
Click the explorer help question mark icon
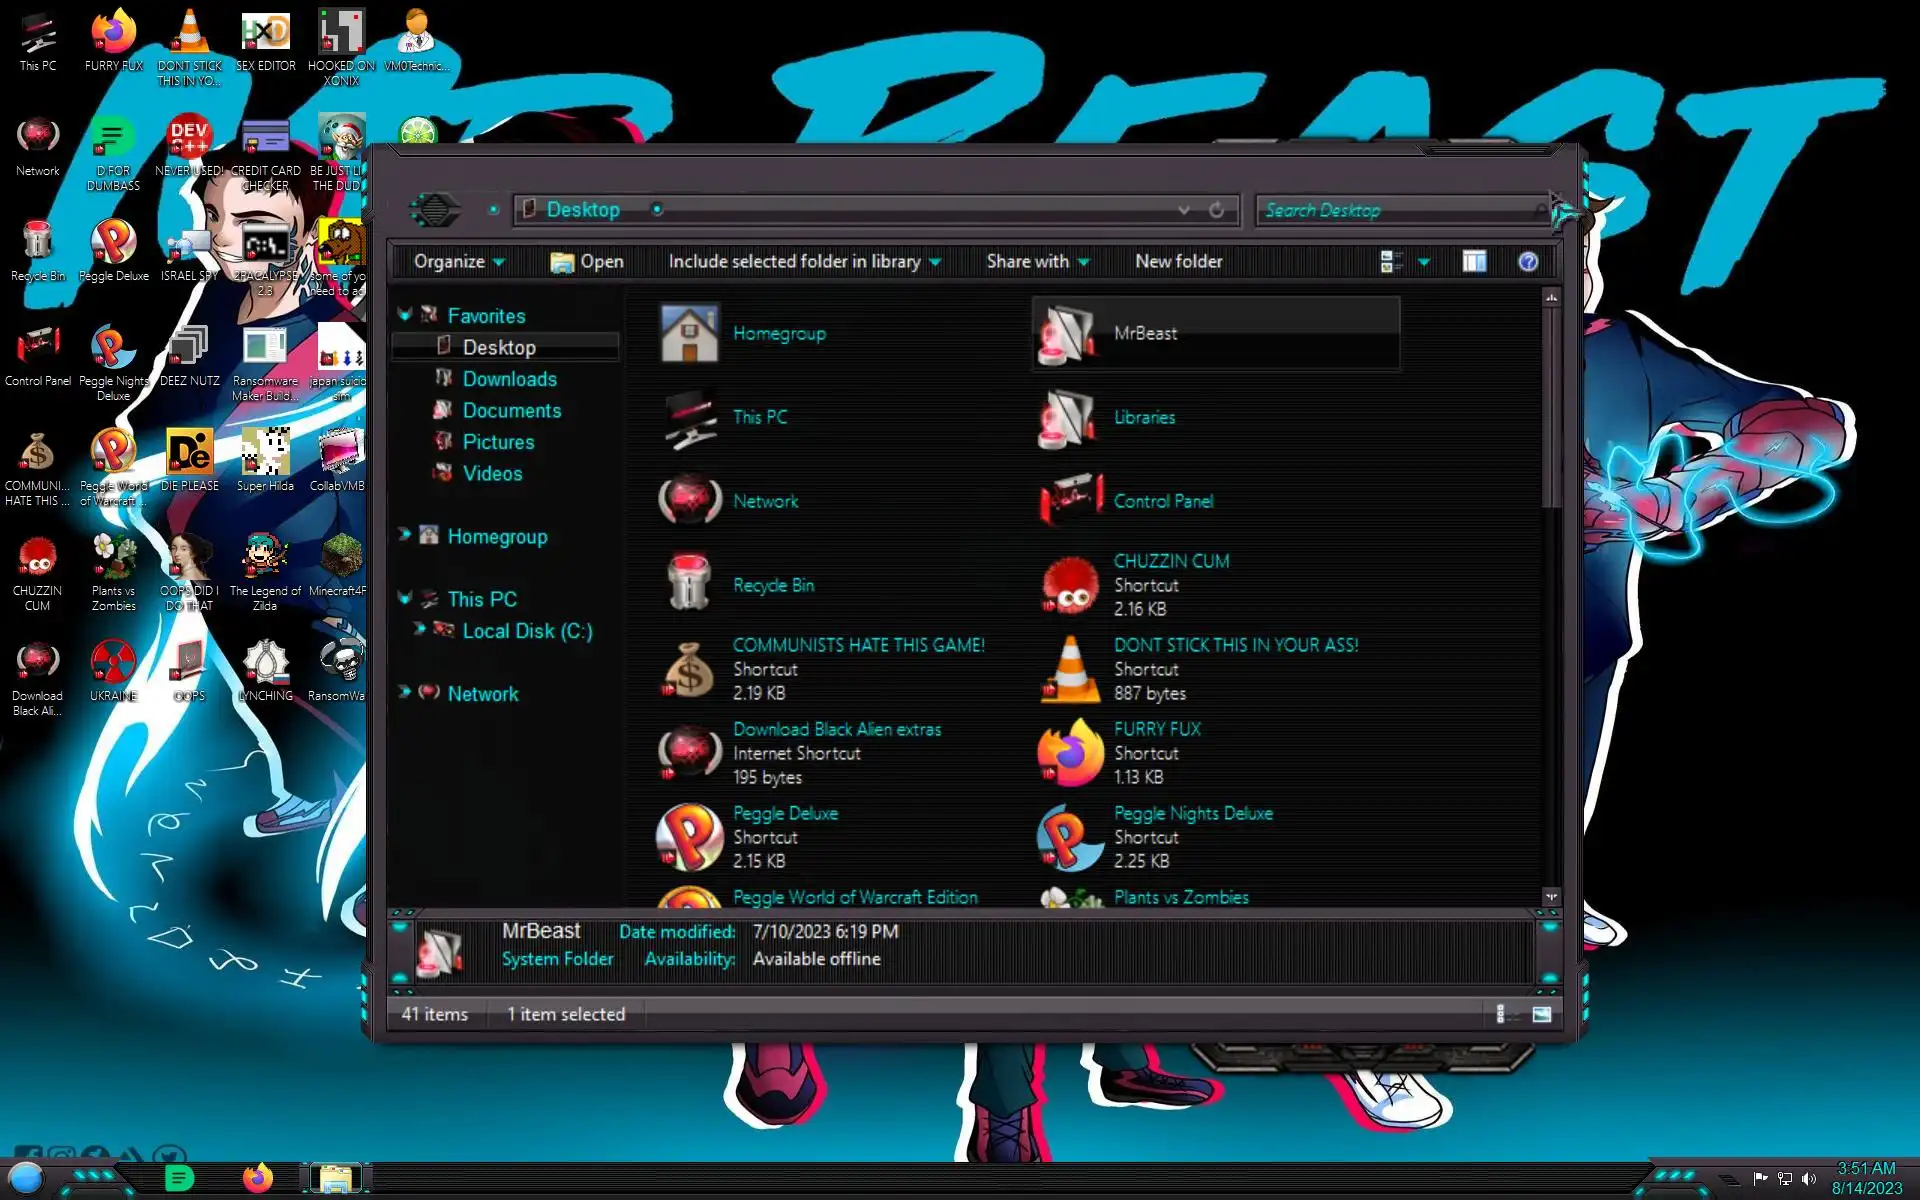click(x=1527, y=262)
